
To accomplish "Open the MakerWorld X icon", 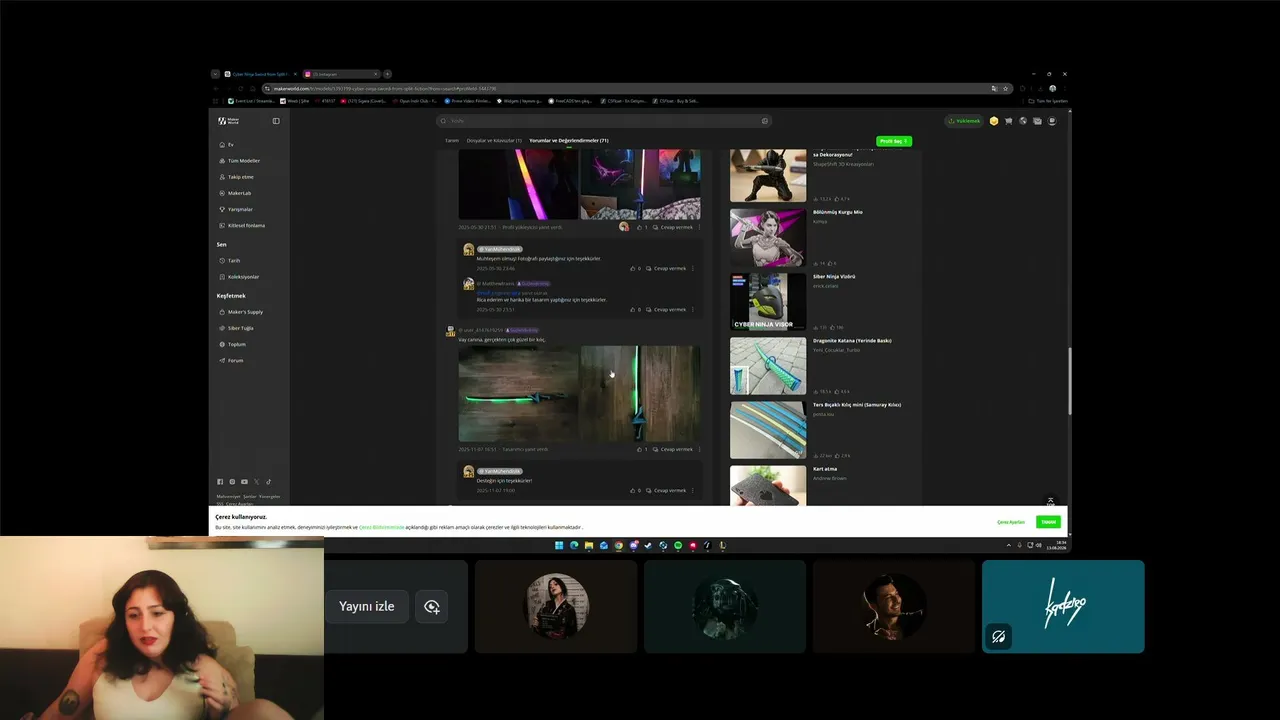I will click(x=257, y=482).
